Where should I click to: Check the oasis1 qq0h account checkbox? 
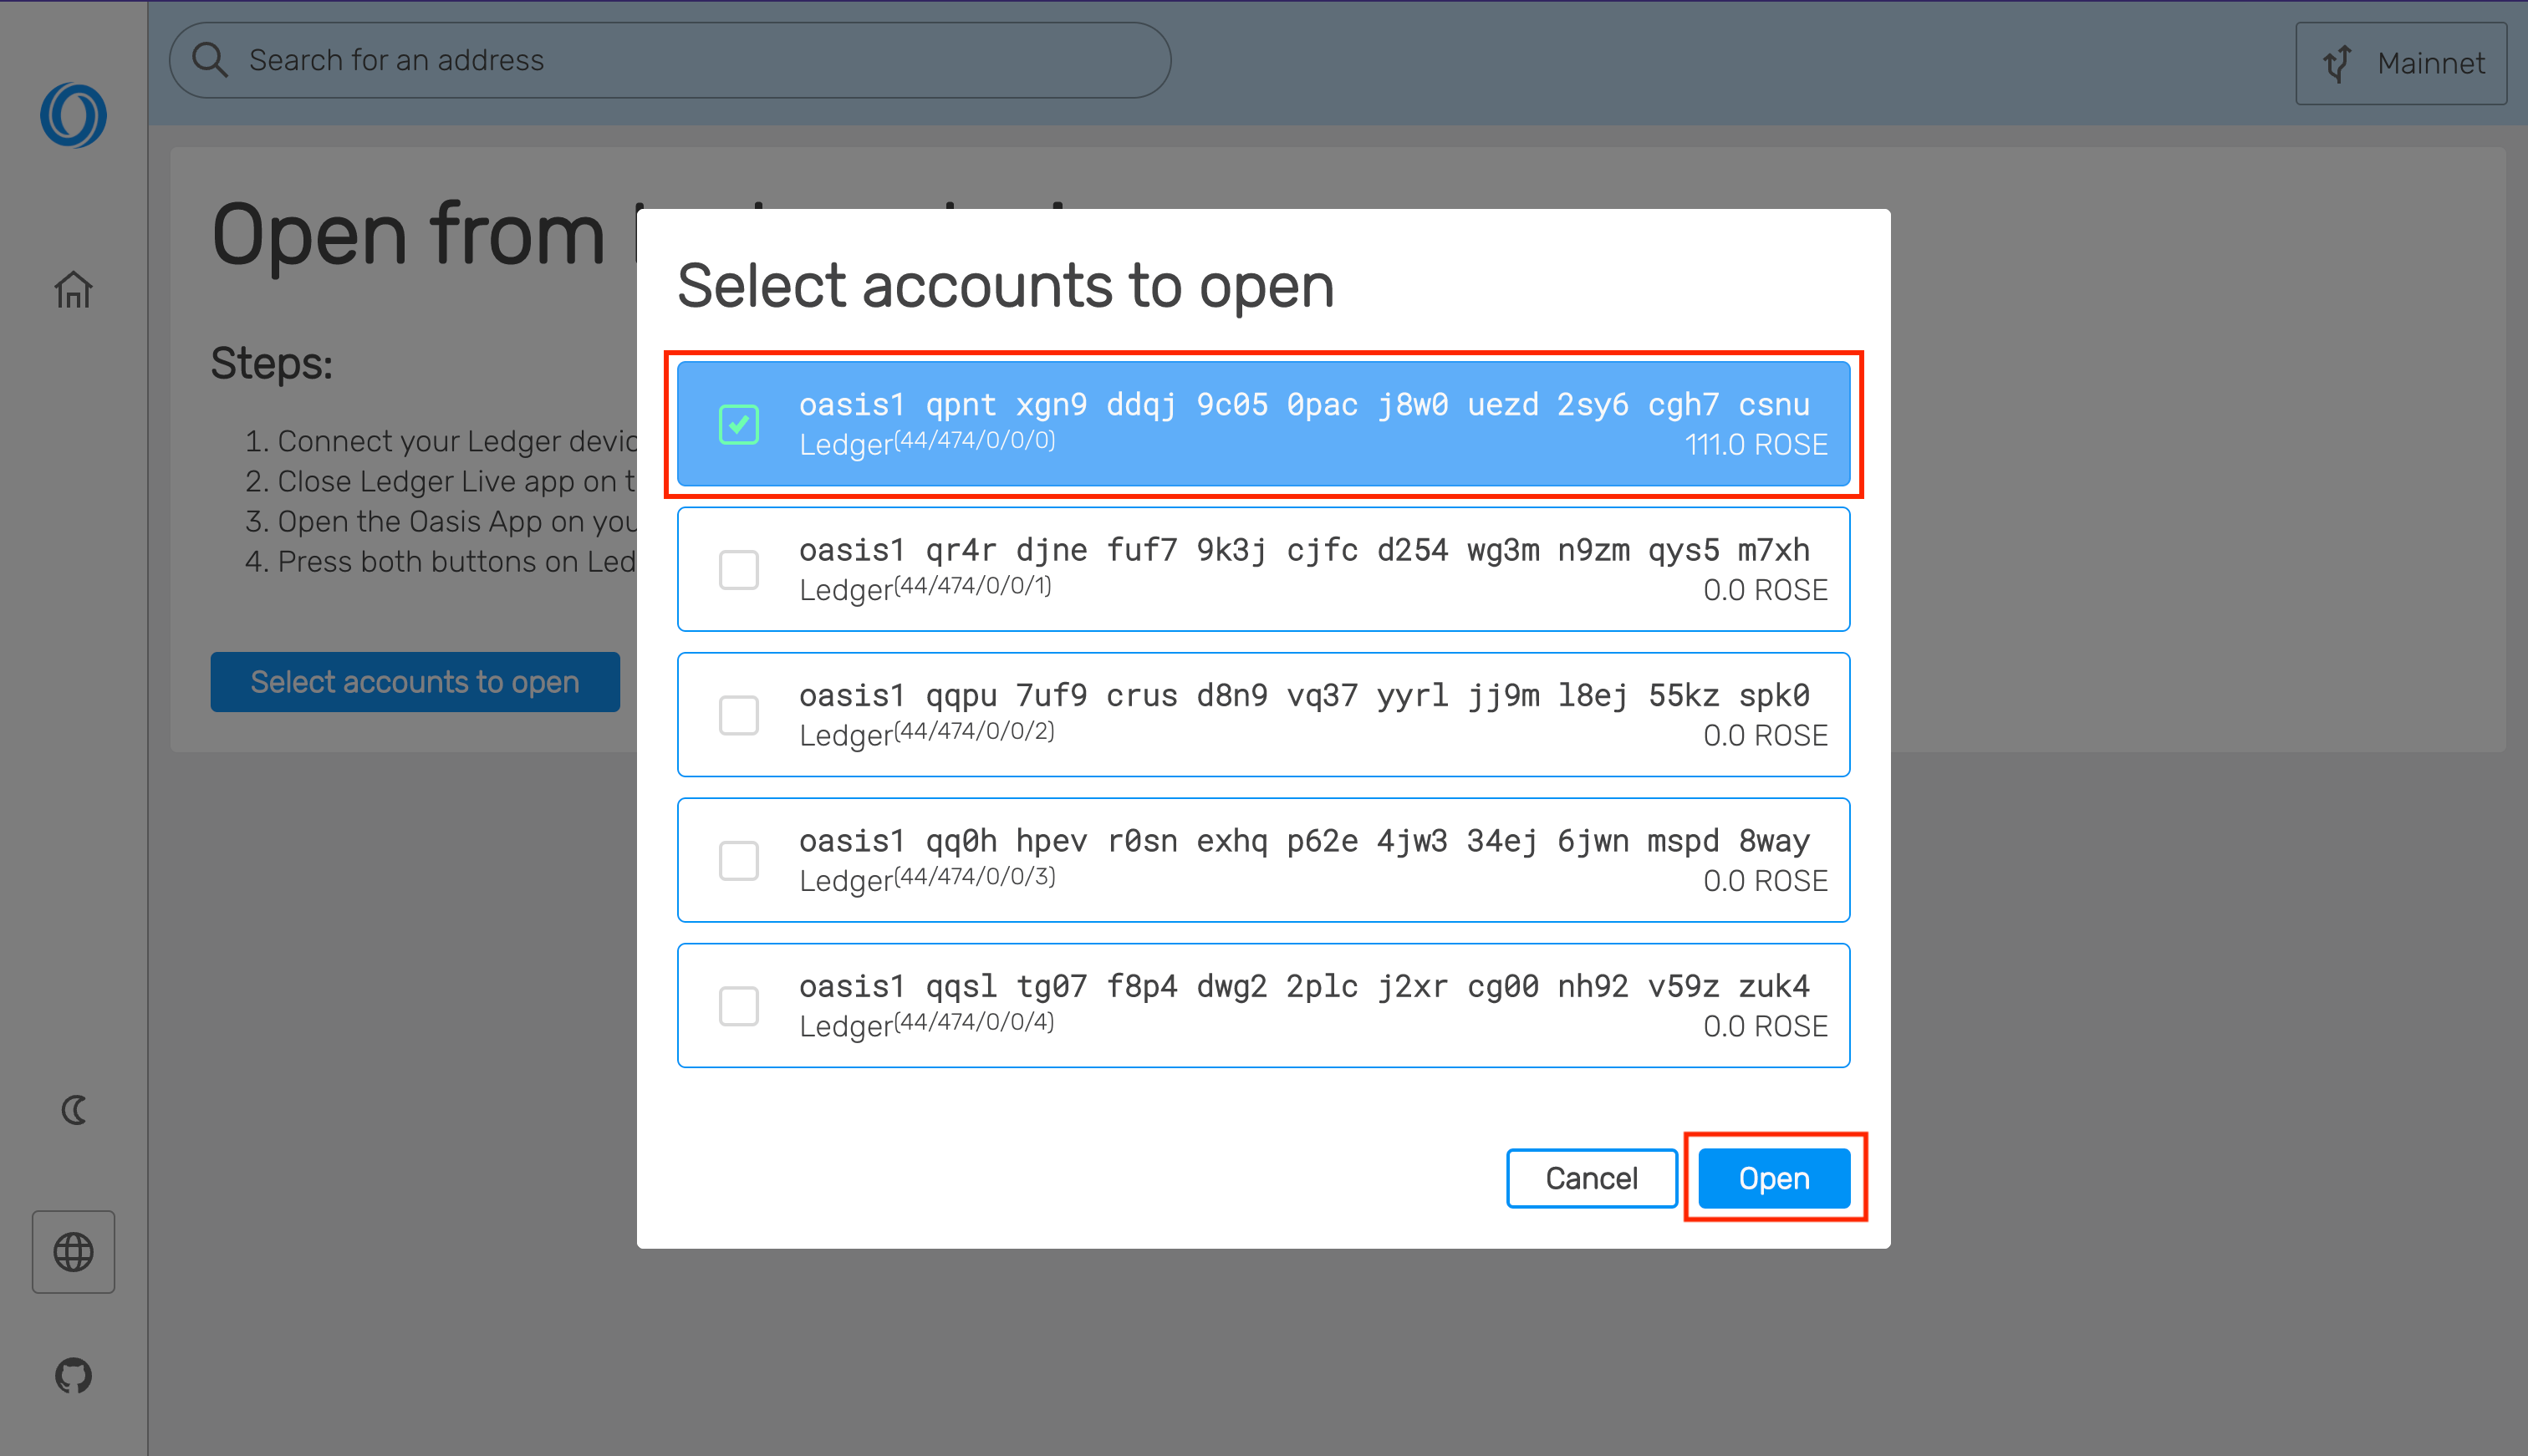pos(739,860)
